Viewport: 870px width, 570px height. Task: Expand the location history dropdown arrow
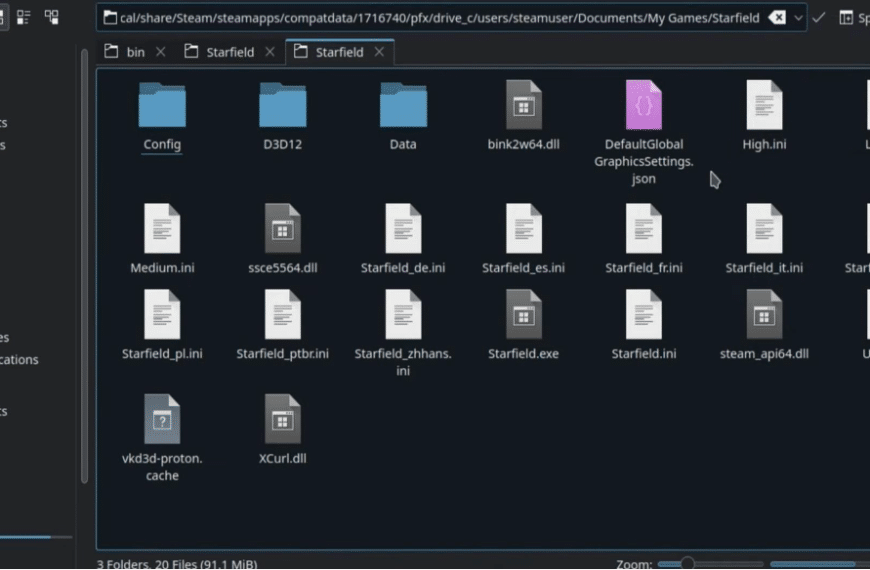click(x=798, y=18)
